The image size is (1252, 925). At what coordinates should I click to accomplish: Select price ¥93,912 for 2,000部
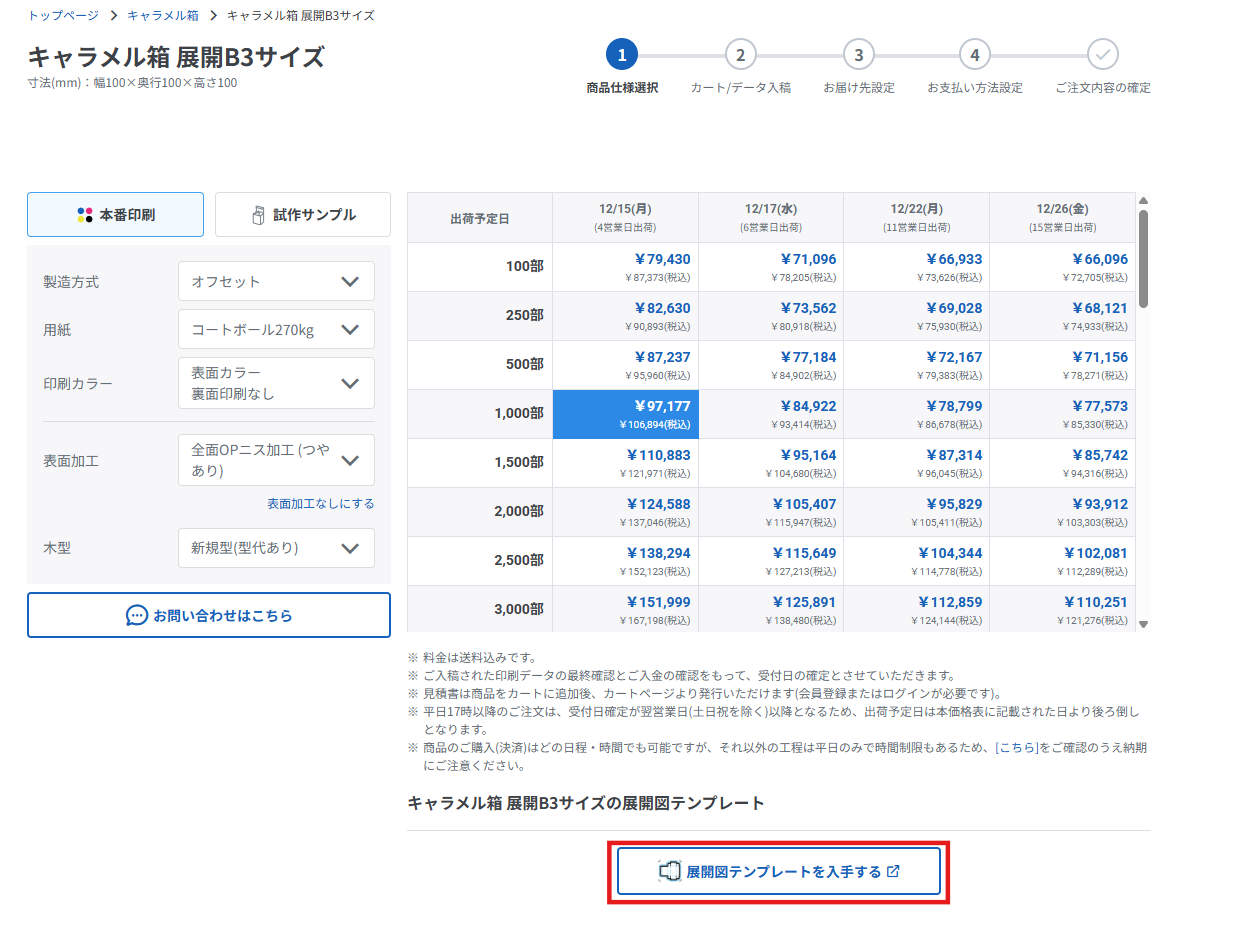point(1063,512)
